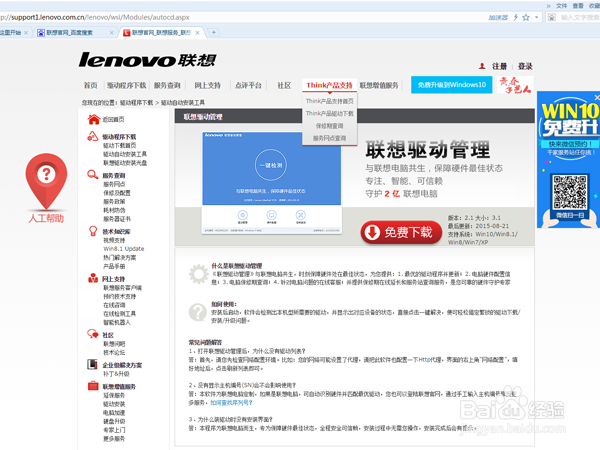Open the 查看 browser menu
The width and height of the screenshot is (600, 450).
(x=578, y=6)
